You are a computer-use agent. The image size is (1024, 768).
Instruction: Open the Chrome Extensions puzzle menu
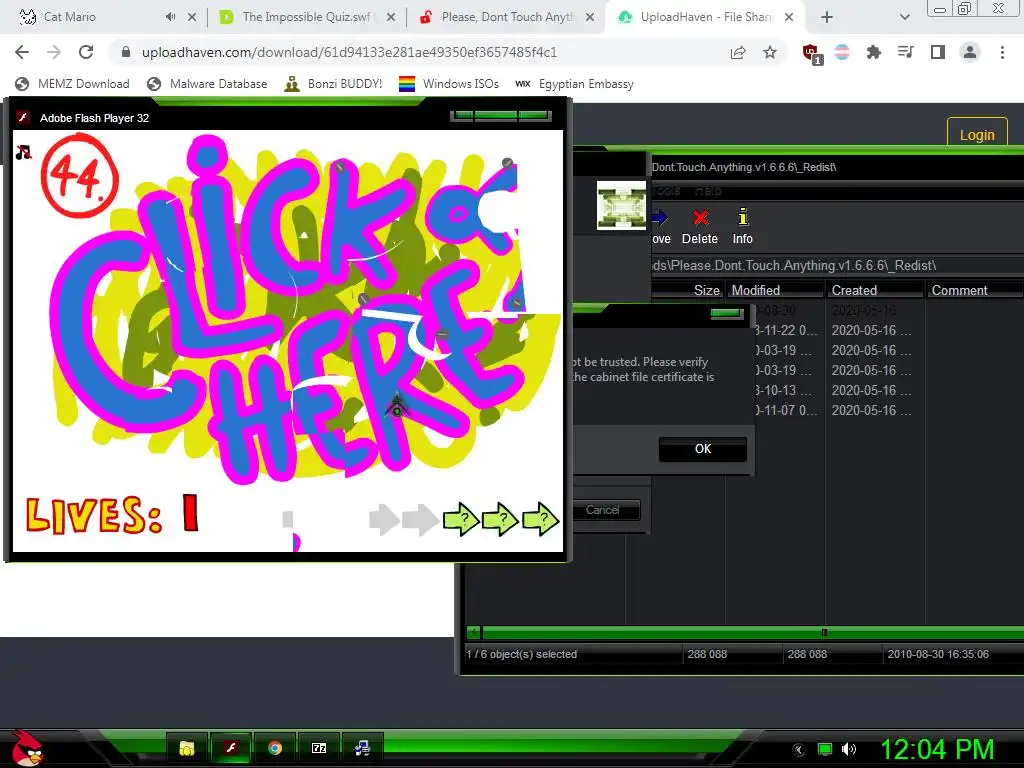(873, 52)
